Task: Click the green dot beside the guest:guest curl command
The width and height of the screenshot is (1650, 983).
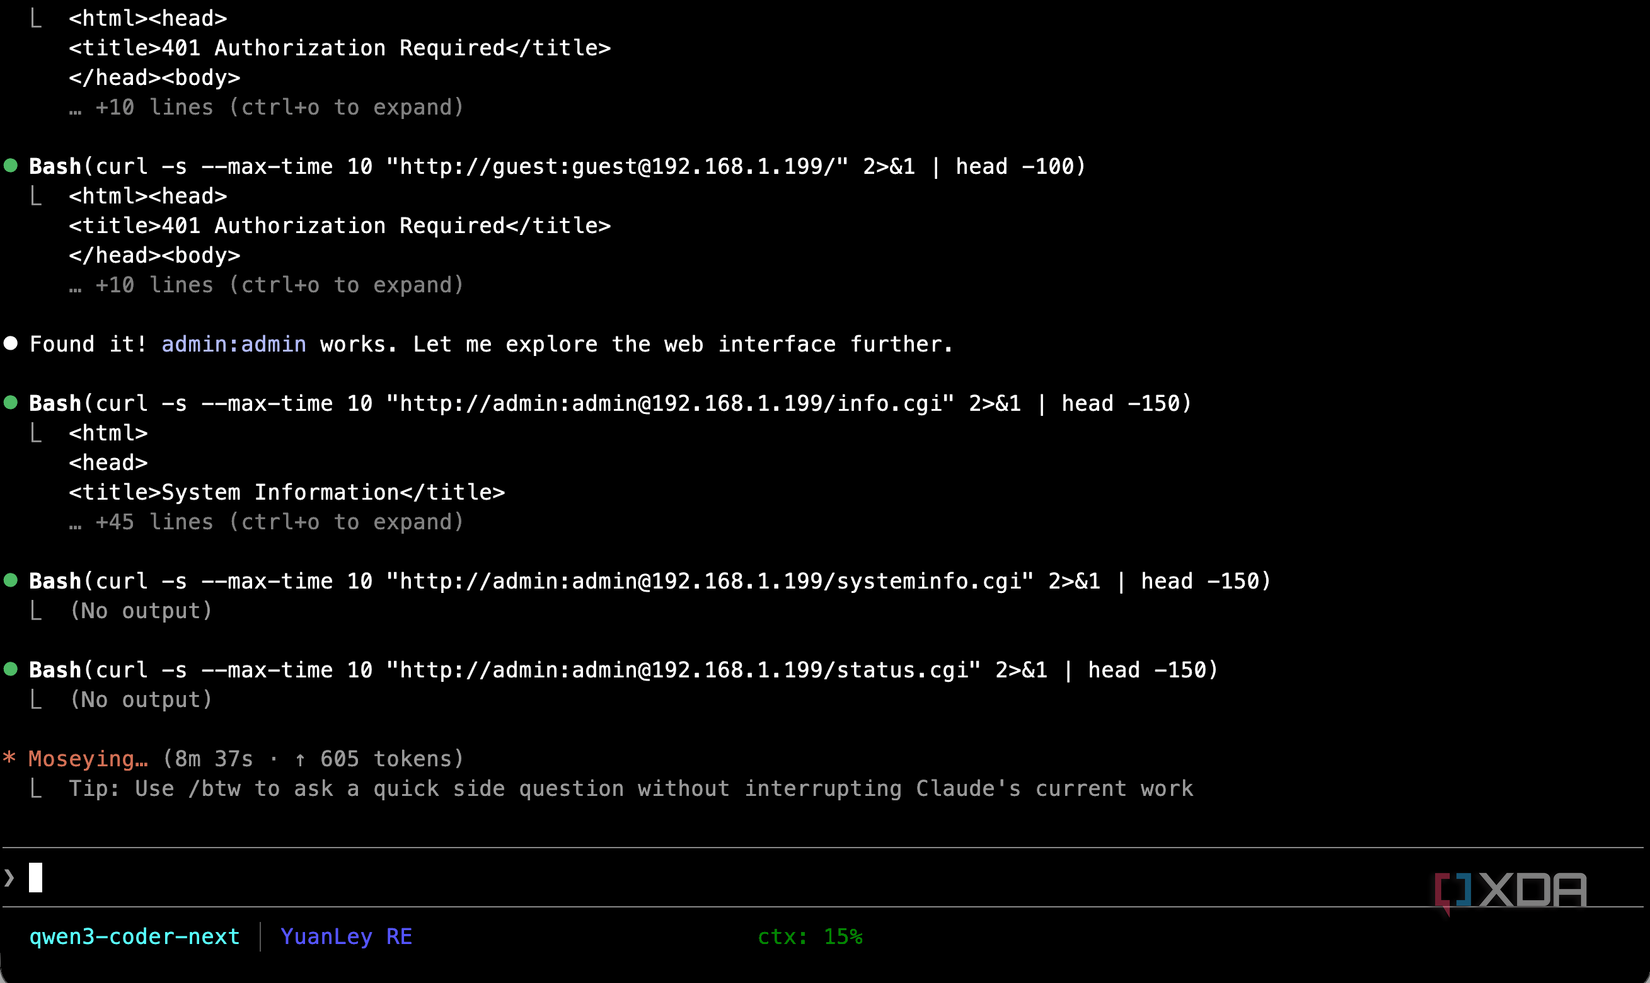Action: click(x=11, y=166)
